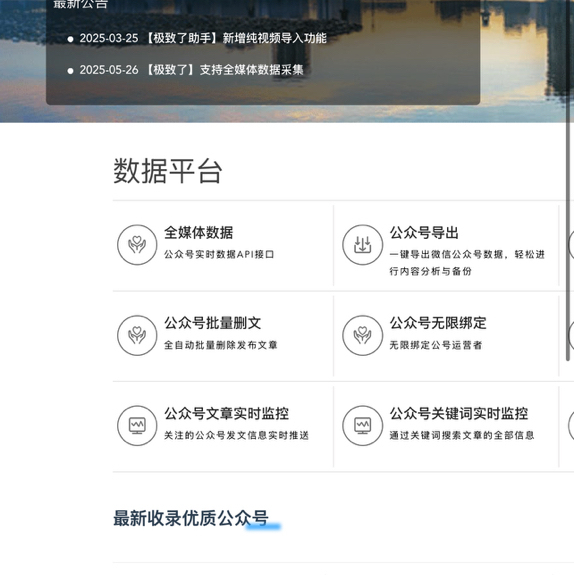Image resolution: width=574 pixels, height=575 pixels.
Task: Select the 公众号批量删文 circular icon
Action: tap(137, 335)
